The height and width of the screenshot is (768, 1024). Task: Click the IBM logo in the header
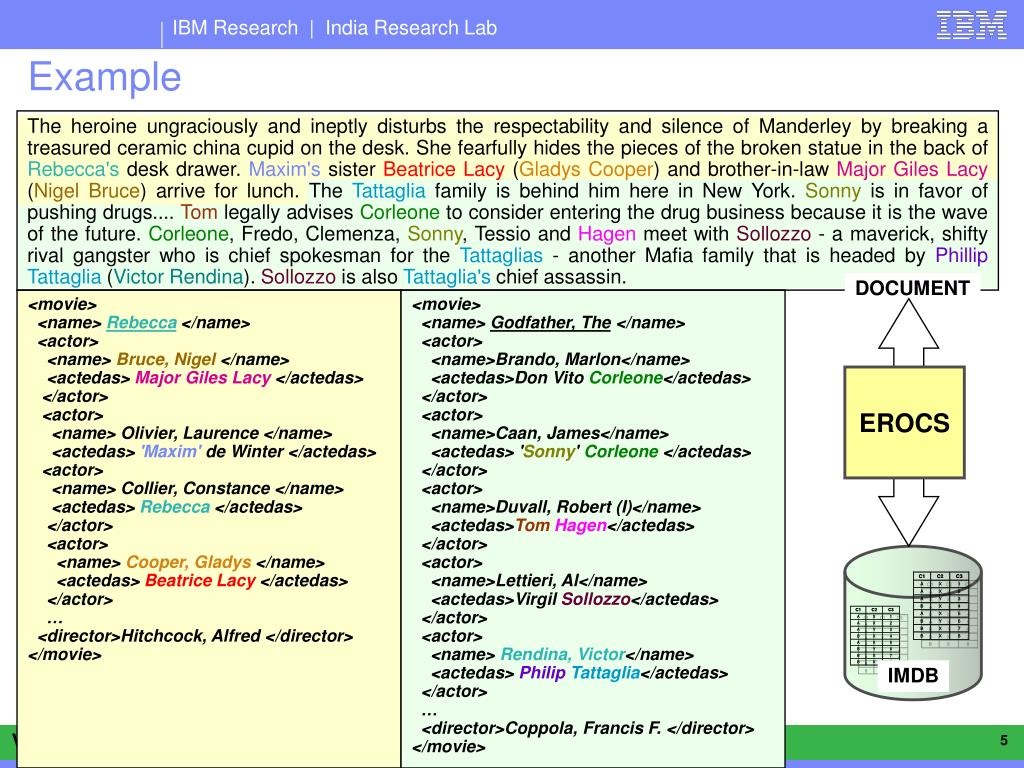(971, 25)
